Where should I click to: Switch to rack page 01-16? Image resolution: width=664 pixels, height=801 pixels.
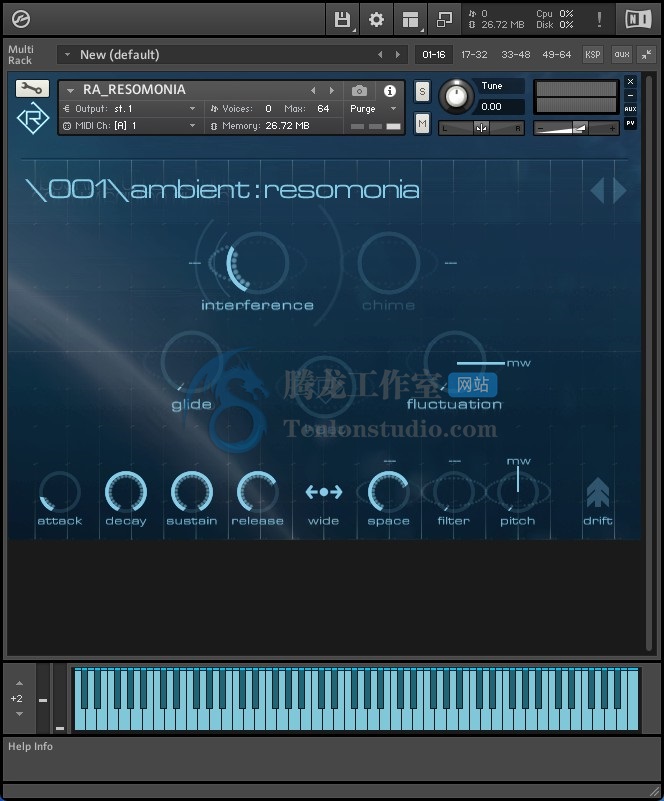pos(434,54)
